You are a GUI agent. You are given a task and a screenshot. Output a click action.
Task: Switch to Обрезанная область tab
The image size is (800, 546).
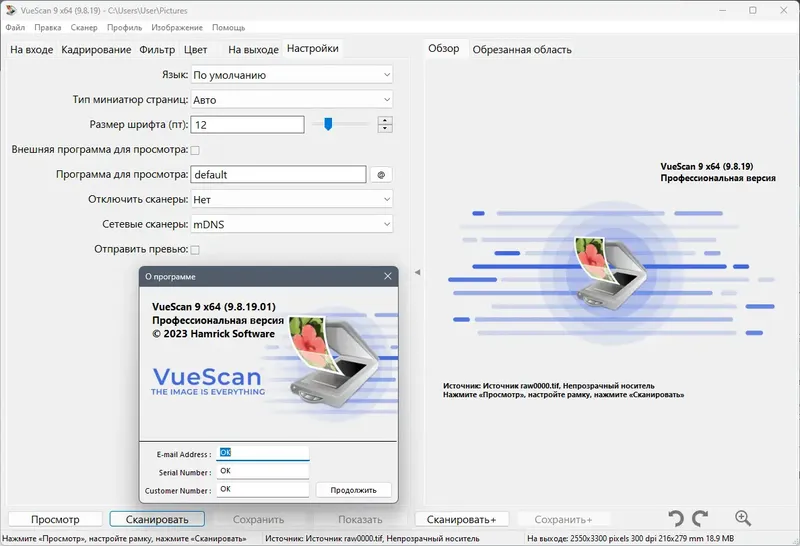(522, 49)
